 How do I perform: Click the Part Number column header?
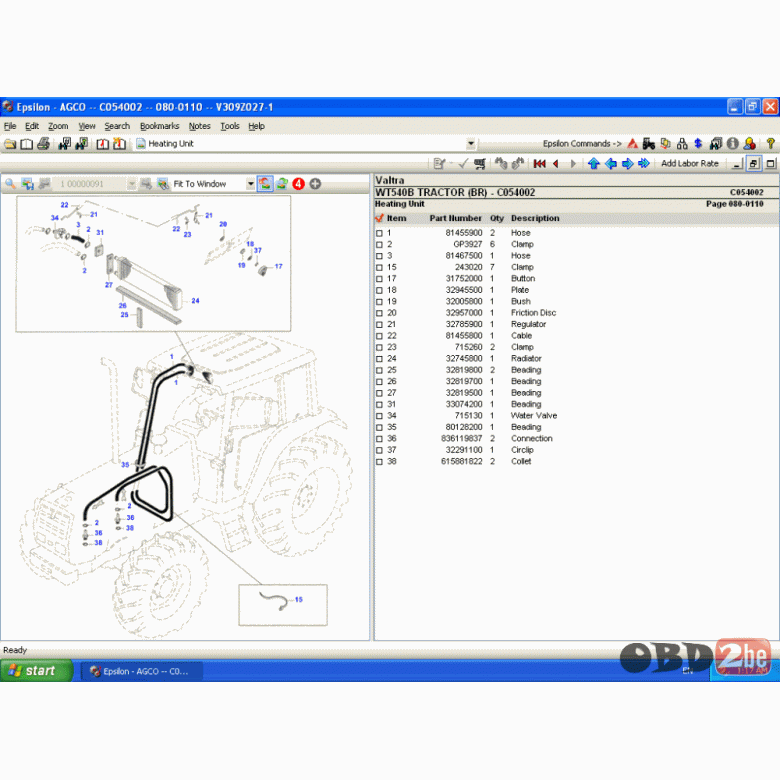click(455, 218)
